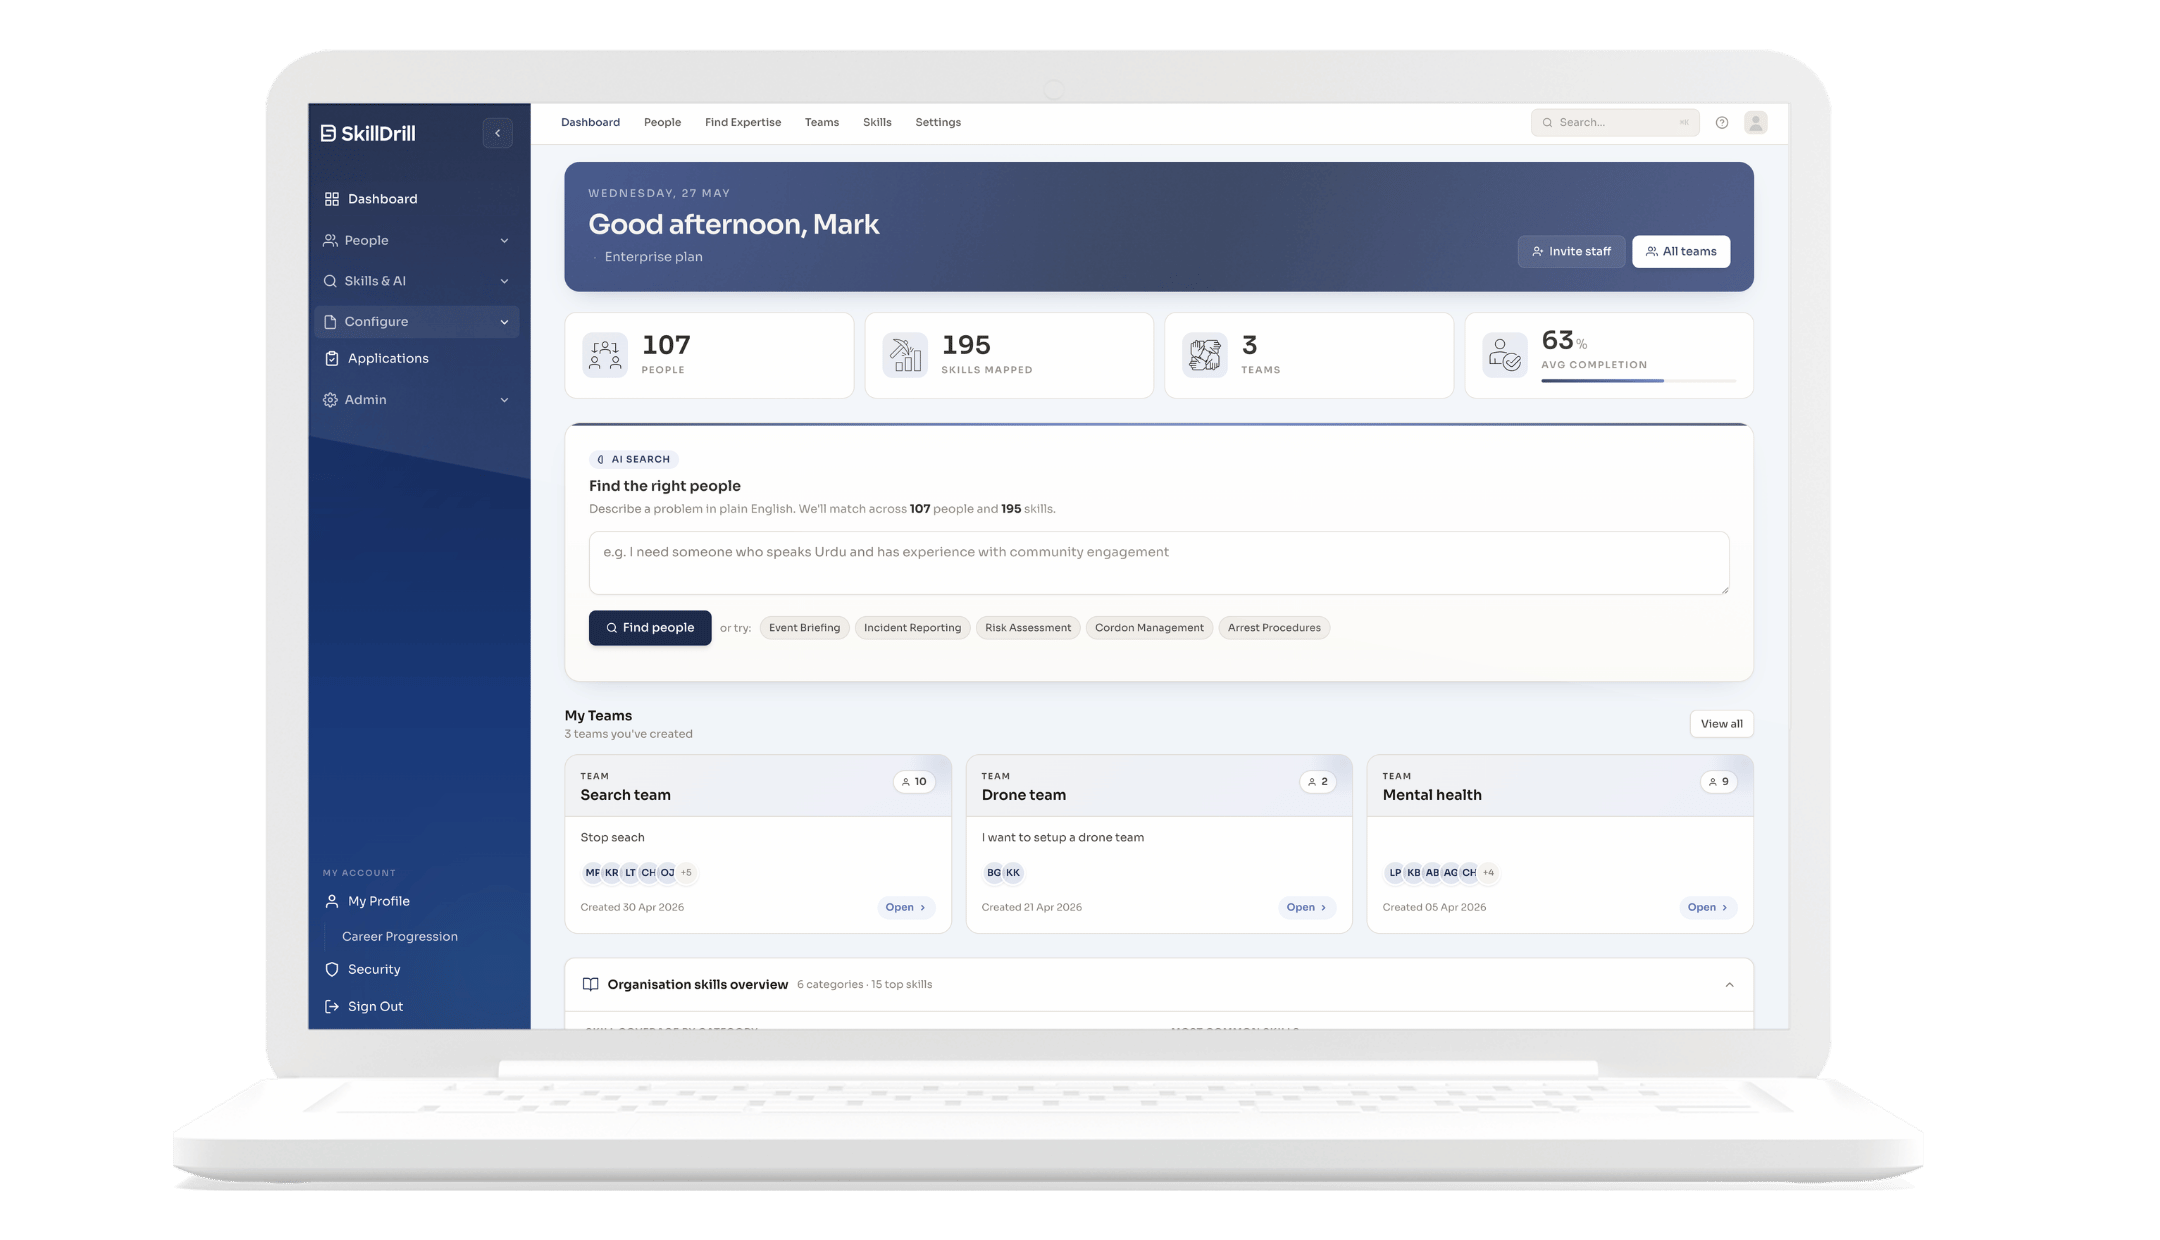Image resolution: width=2160 pixels, height=1240 pixels.
Task: Click the Dashboard grid icon in sidebar
Action: coord(332,199)
